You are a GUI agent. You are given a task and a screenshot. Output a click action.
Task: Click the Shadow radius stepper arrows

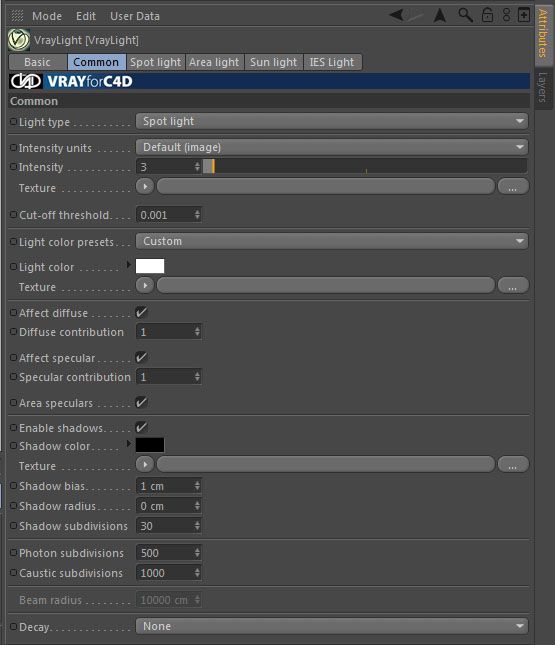click(197, 506)
